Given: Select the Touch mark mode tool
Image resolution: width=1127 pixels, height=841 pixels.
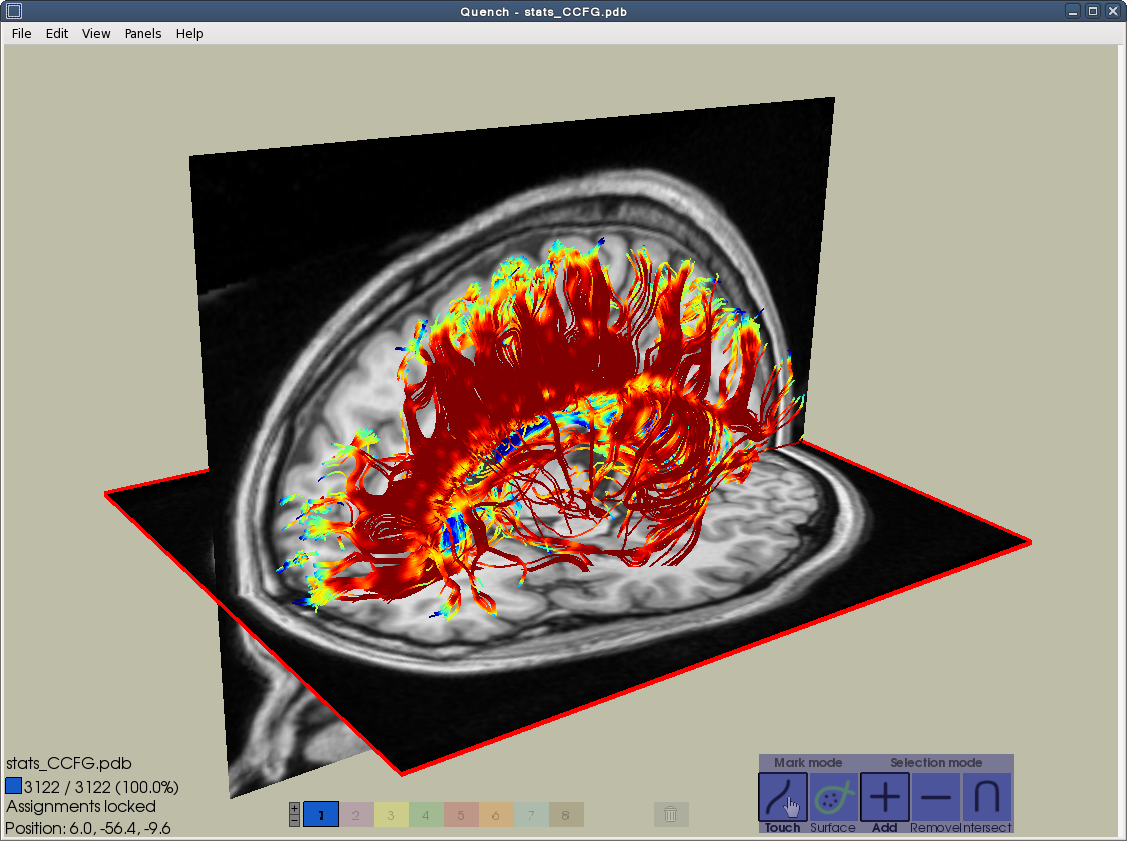Looking at the screenshot, I should [782, 797].
